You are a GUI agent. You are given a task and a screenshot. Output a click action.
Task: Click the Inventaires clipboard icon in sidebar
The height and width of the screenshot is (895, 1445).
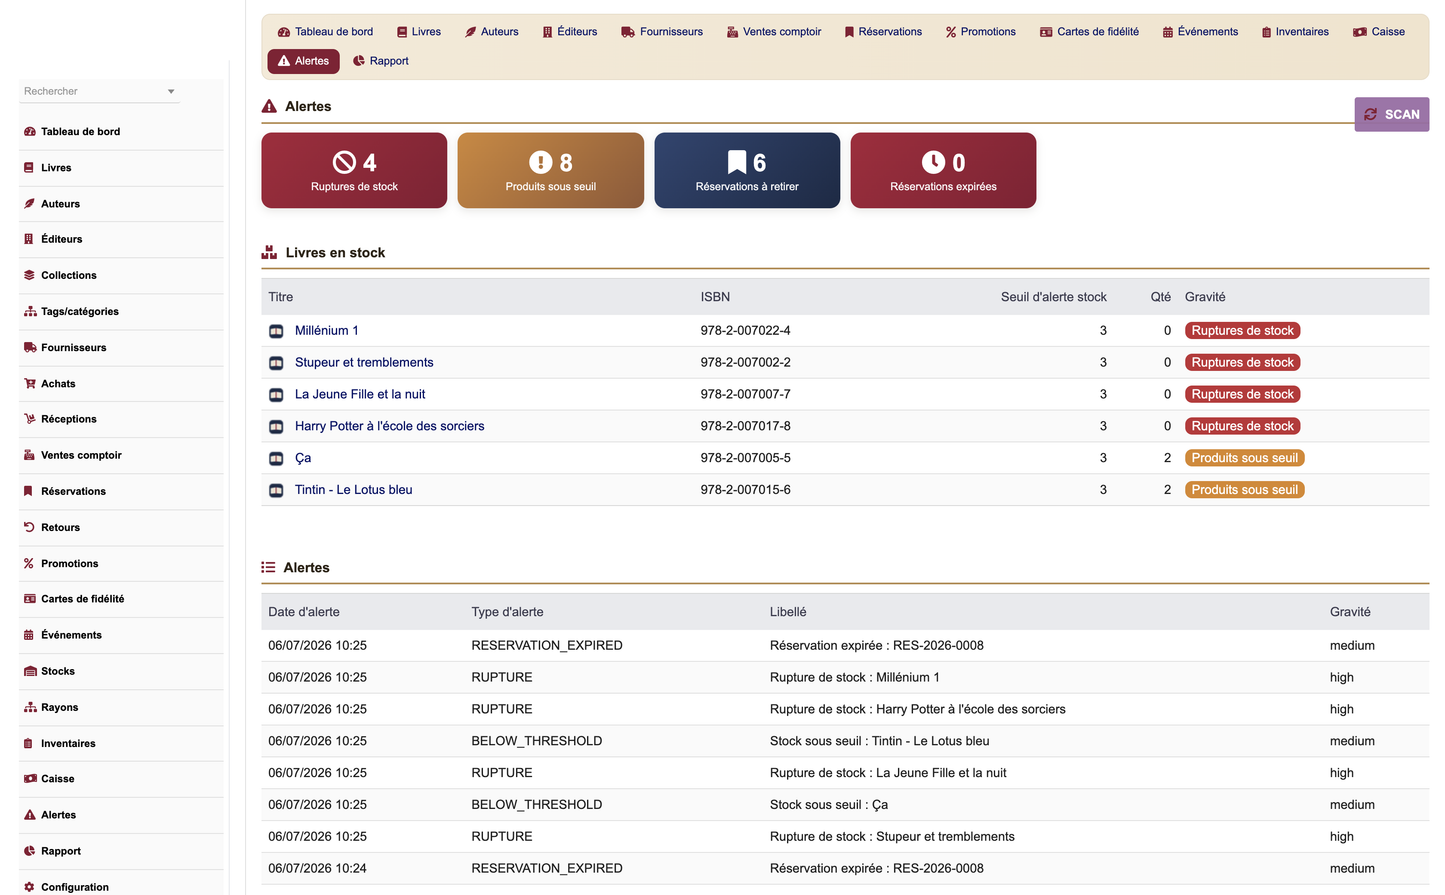pos(29,744)
